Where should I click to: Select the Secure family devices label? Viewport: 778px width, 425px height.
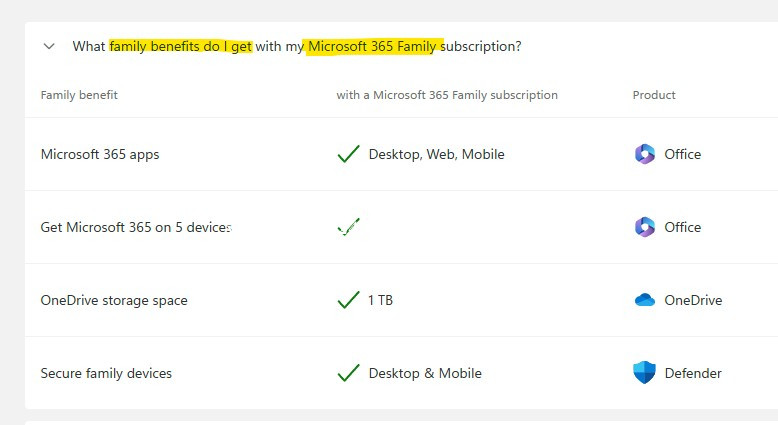(106, 373)
